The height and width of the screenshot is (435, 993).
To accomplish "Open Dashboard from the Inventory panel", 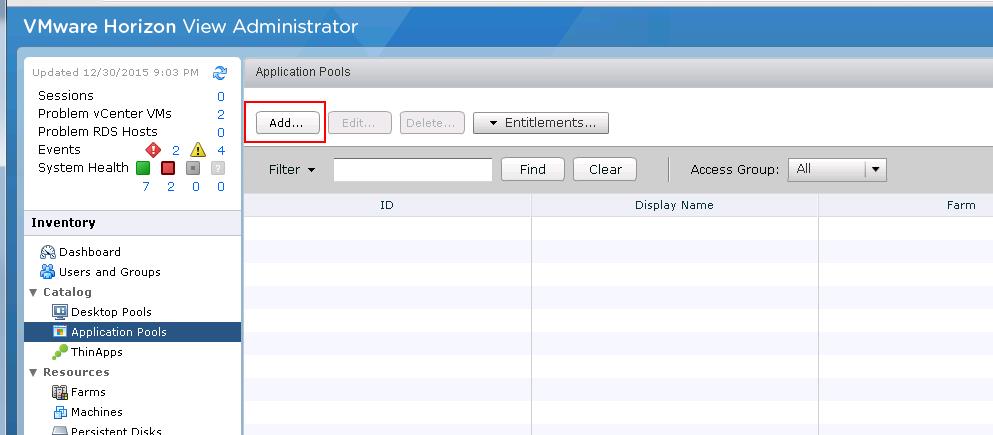I will 89,252.
